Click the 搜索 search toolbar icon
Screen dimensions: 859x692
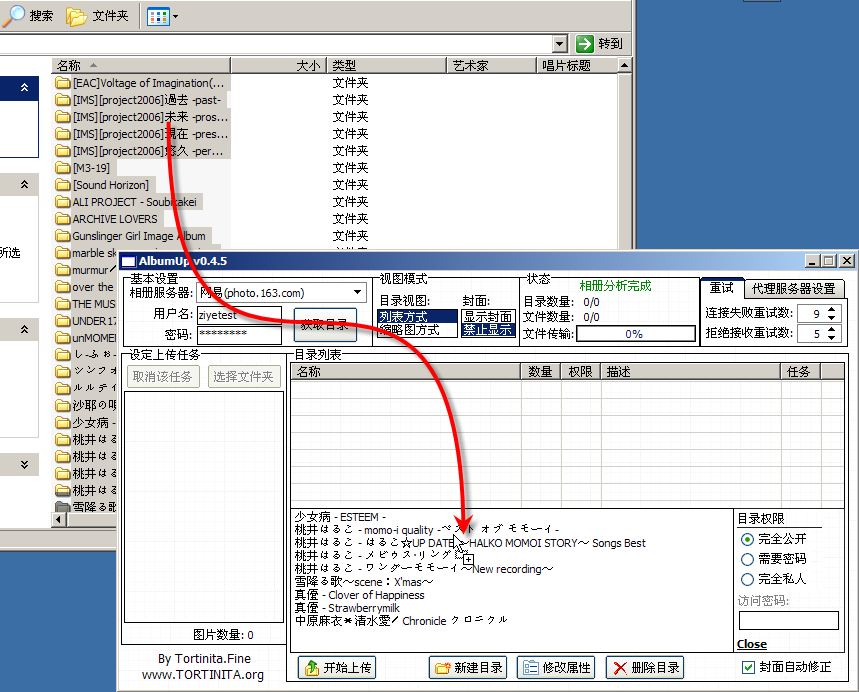[x=14, y=15]
